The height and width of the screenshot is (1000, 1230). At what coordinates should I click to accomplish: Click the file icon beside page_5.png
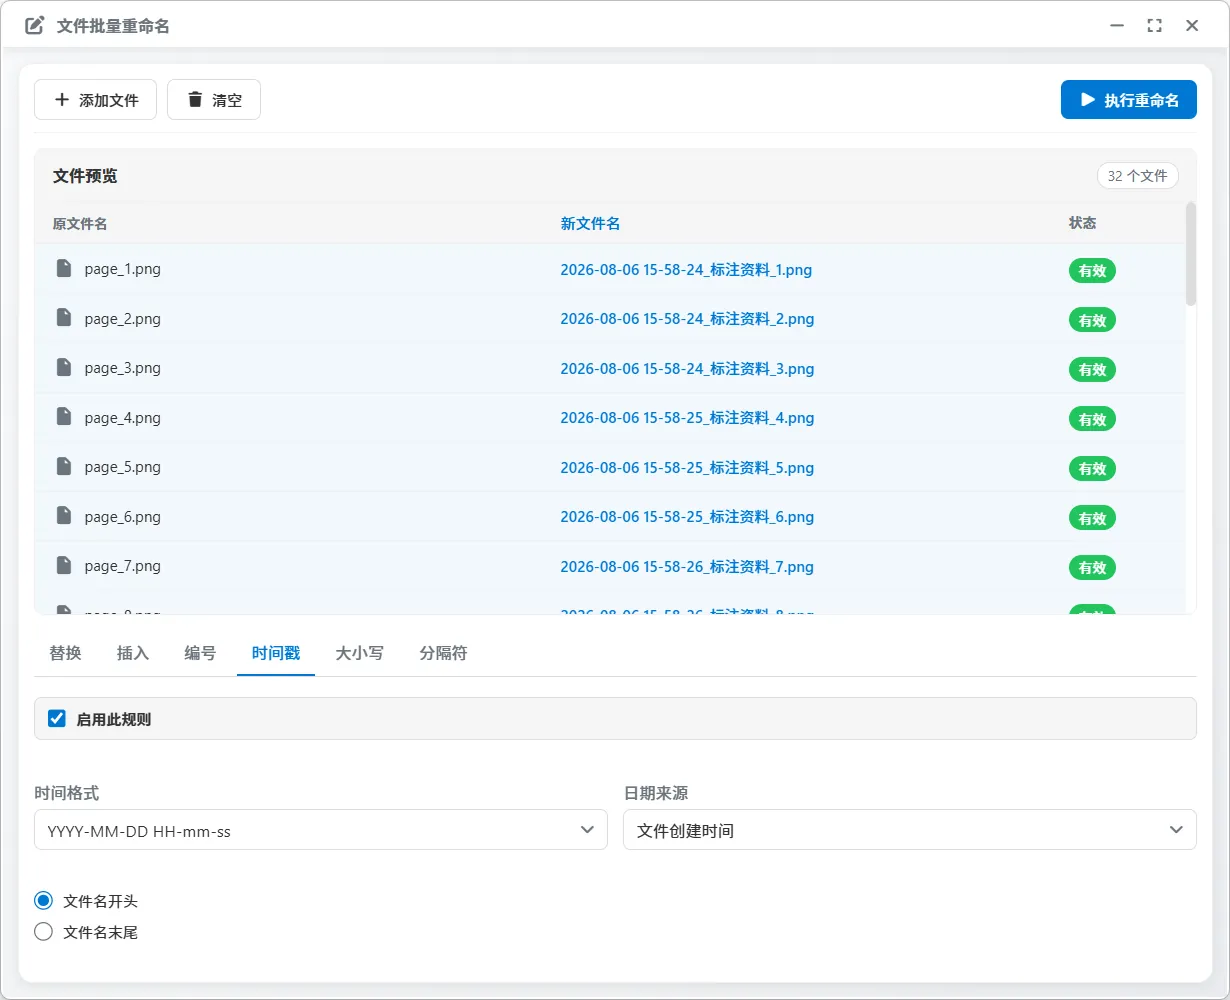click(64, 466)
